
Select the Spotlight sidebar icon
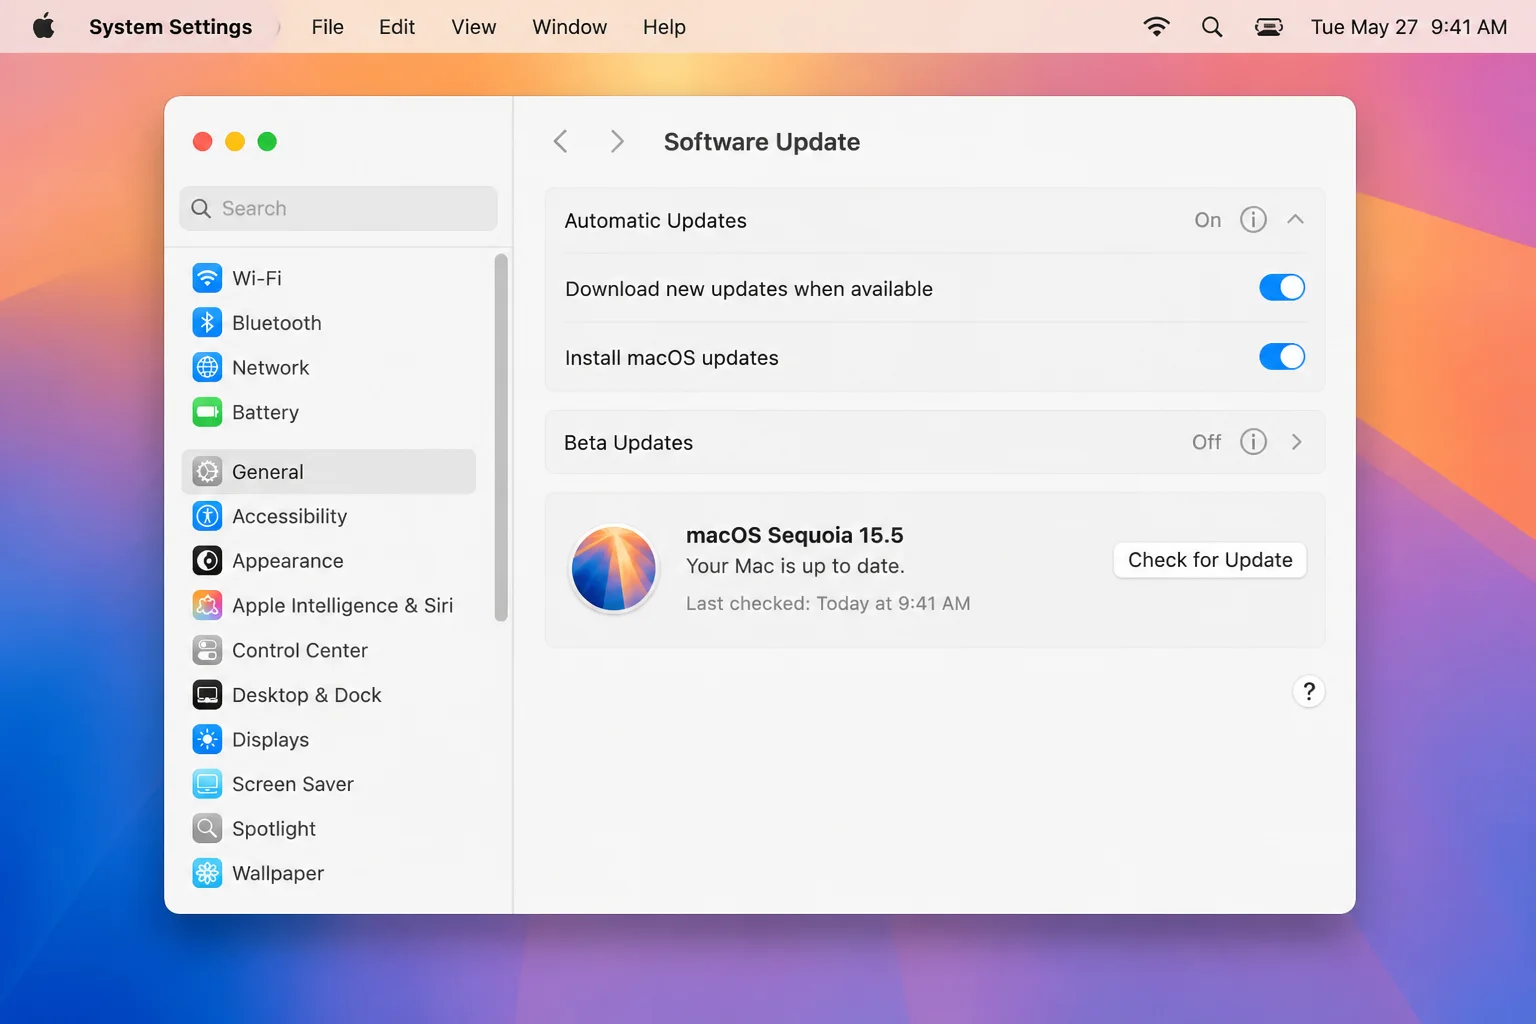(x=207, y=829)
